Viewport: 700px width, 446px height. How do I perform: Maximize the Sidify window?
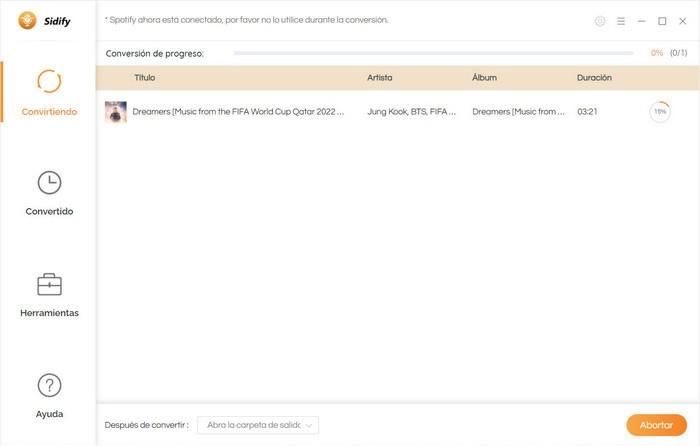[662, 21]
